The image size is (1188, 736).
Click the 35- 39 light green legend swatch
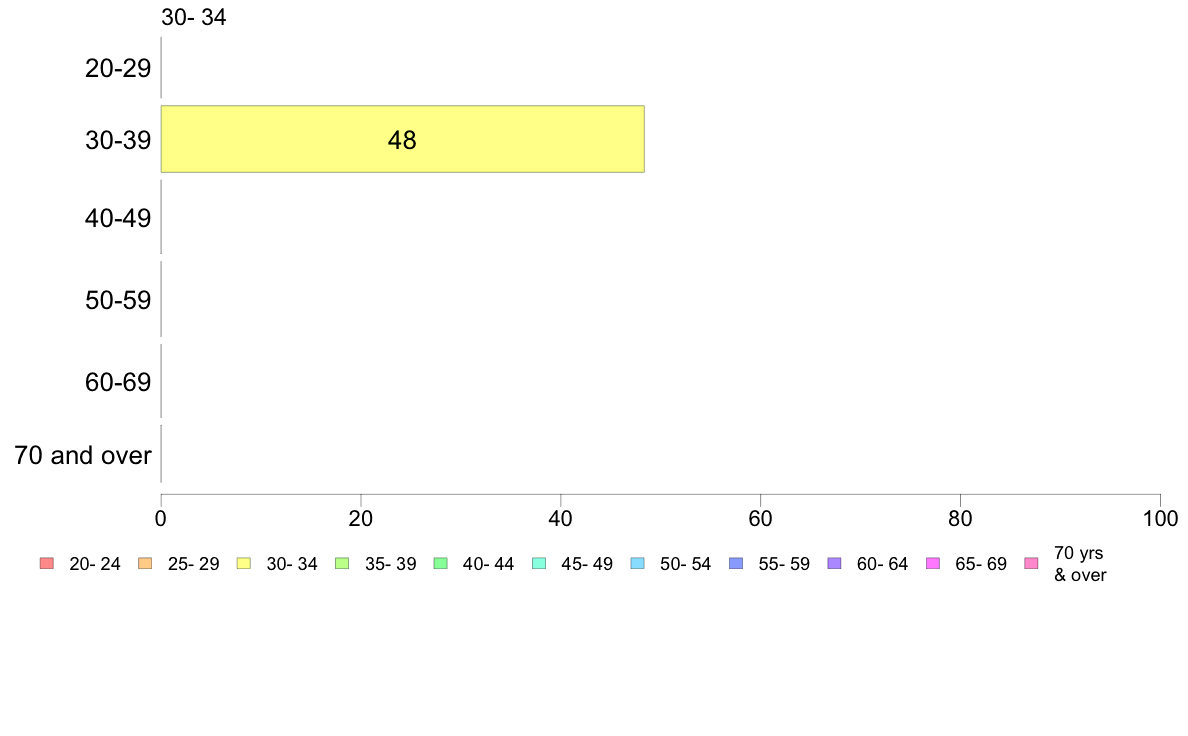(342, 563)
